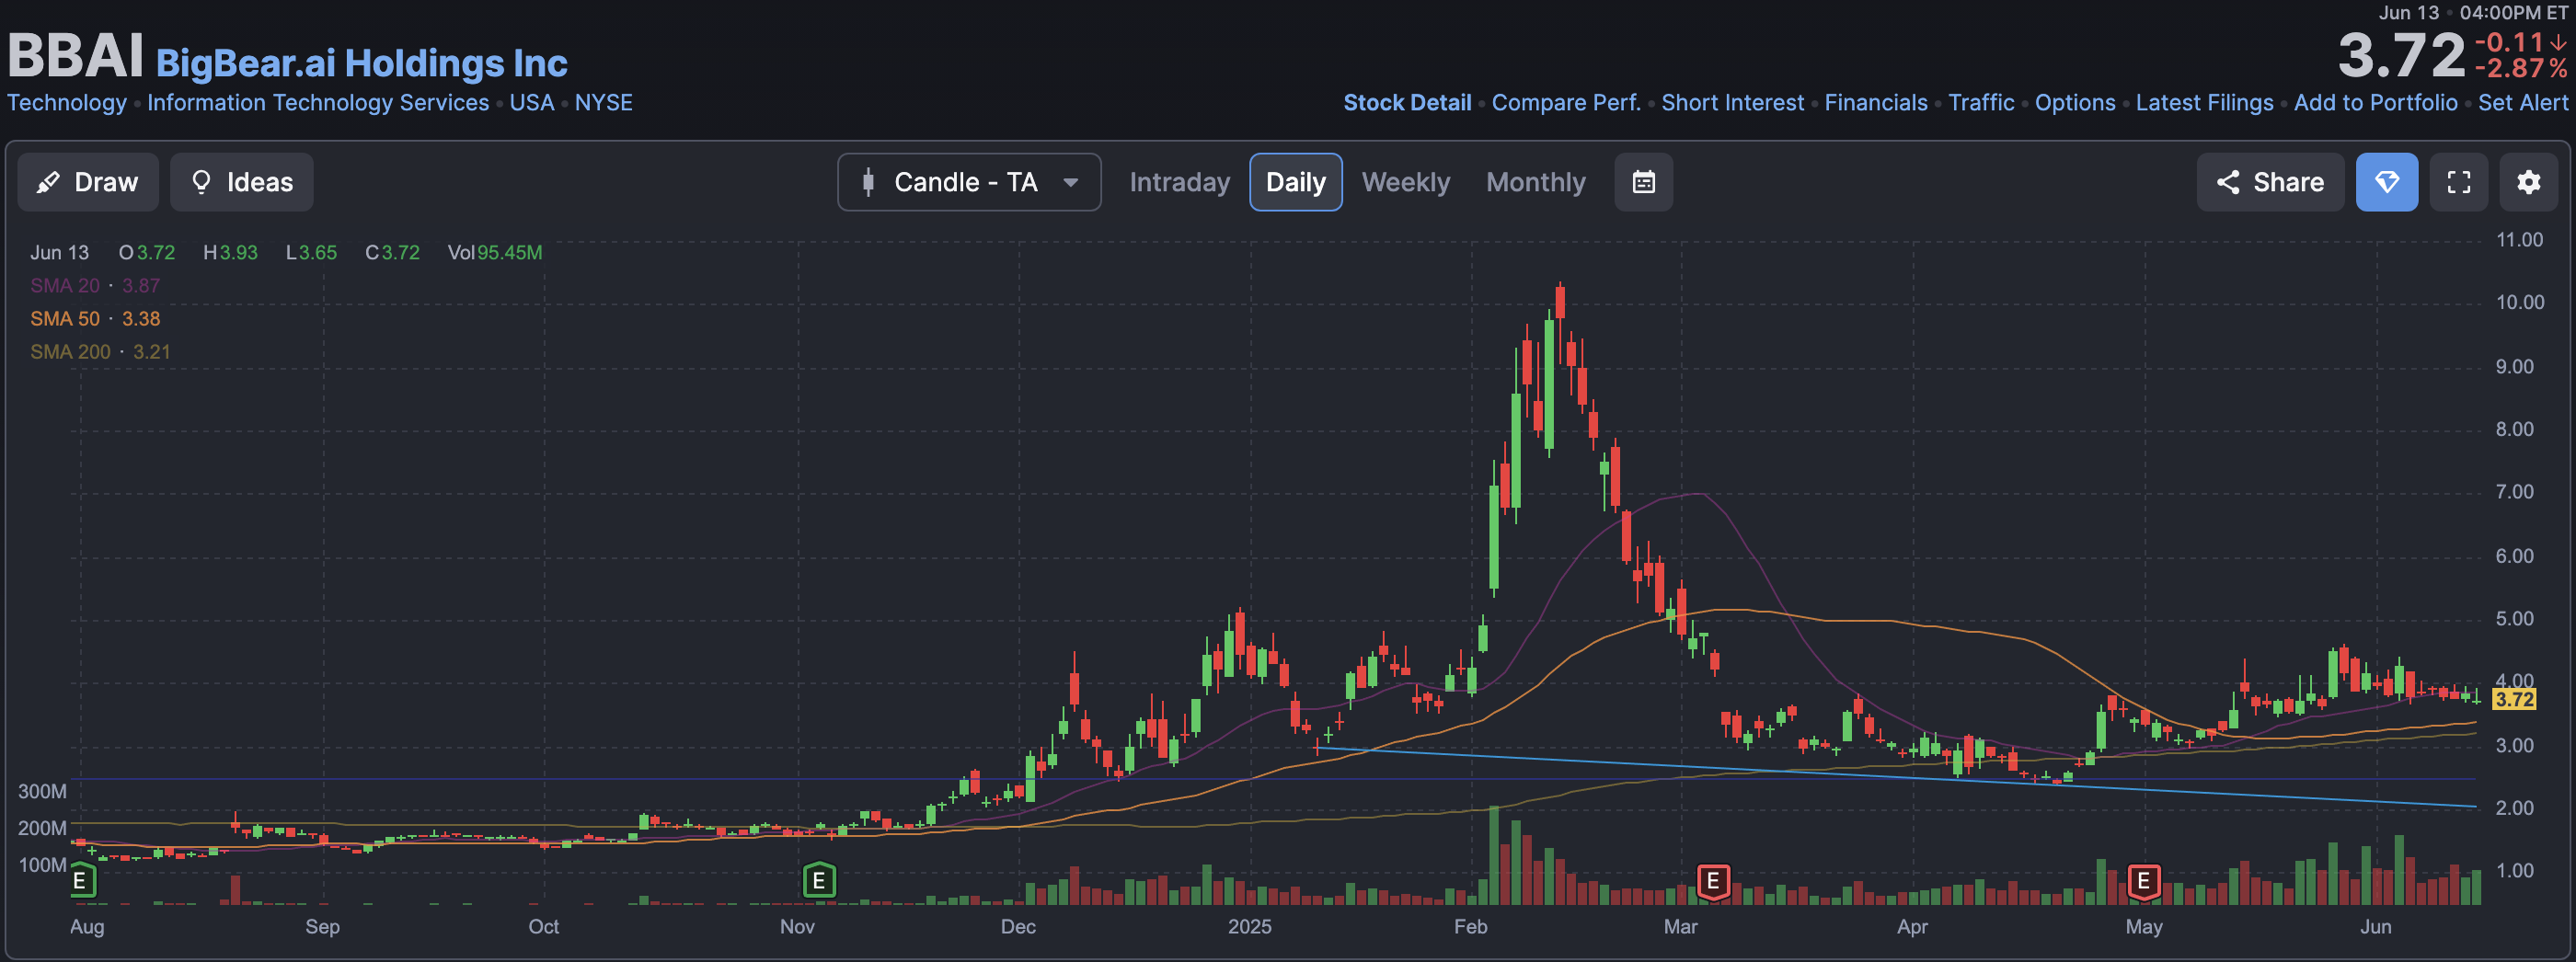Viewport: 2576px width, 962px height.
Task: Click the share icon in Share button
Action: (x=2228, y=182)
